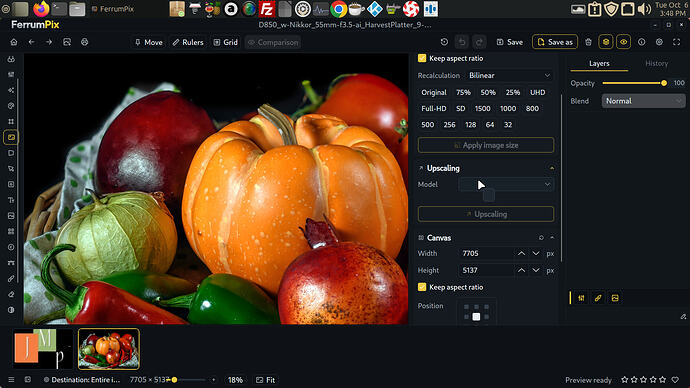
Task: Uncheck Keep aspect ratio for canvas
Action: [x=422, y=287]
